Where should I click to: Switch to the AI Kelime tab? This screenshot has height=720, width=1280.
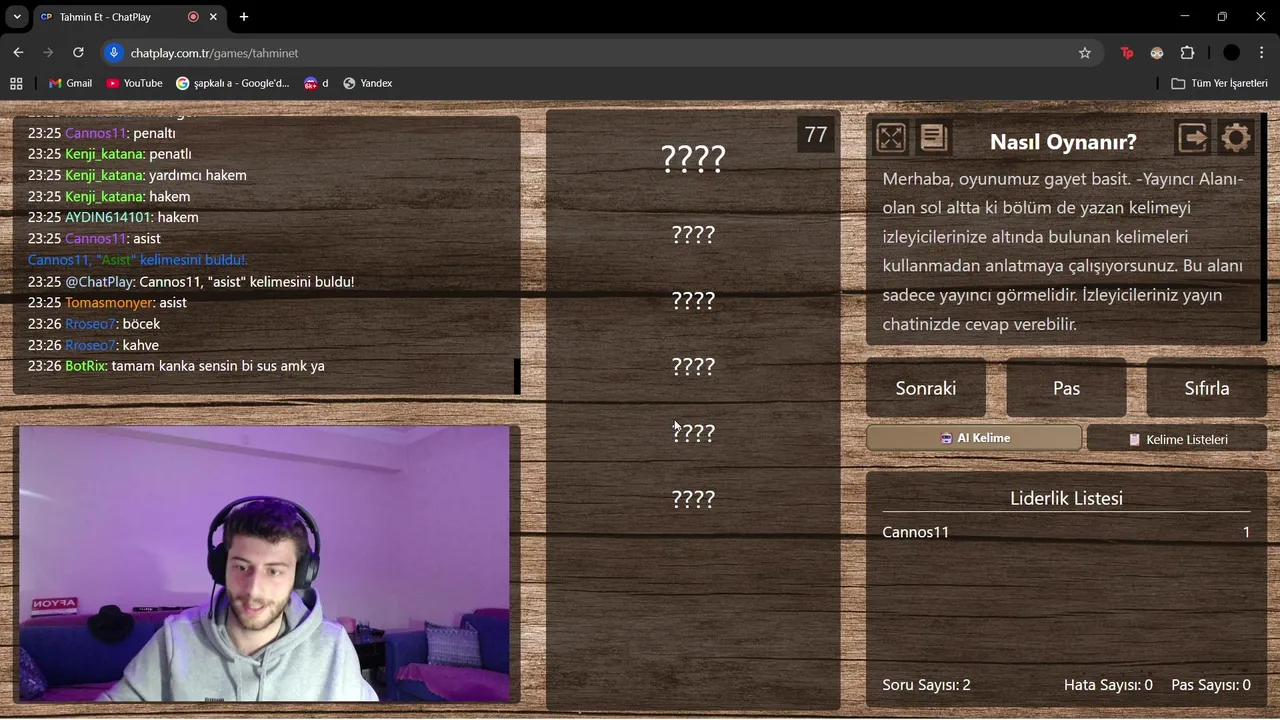(x=974, y=438)
